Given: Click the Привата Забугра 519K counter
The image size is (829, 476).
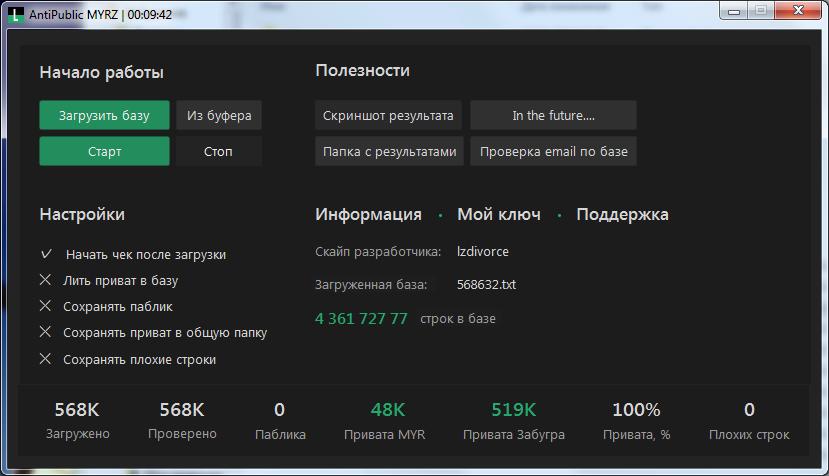Looking at the screenshot, I should click(514, 421).
